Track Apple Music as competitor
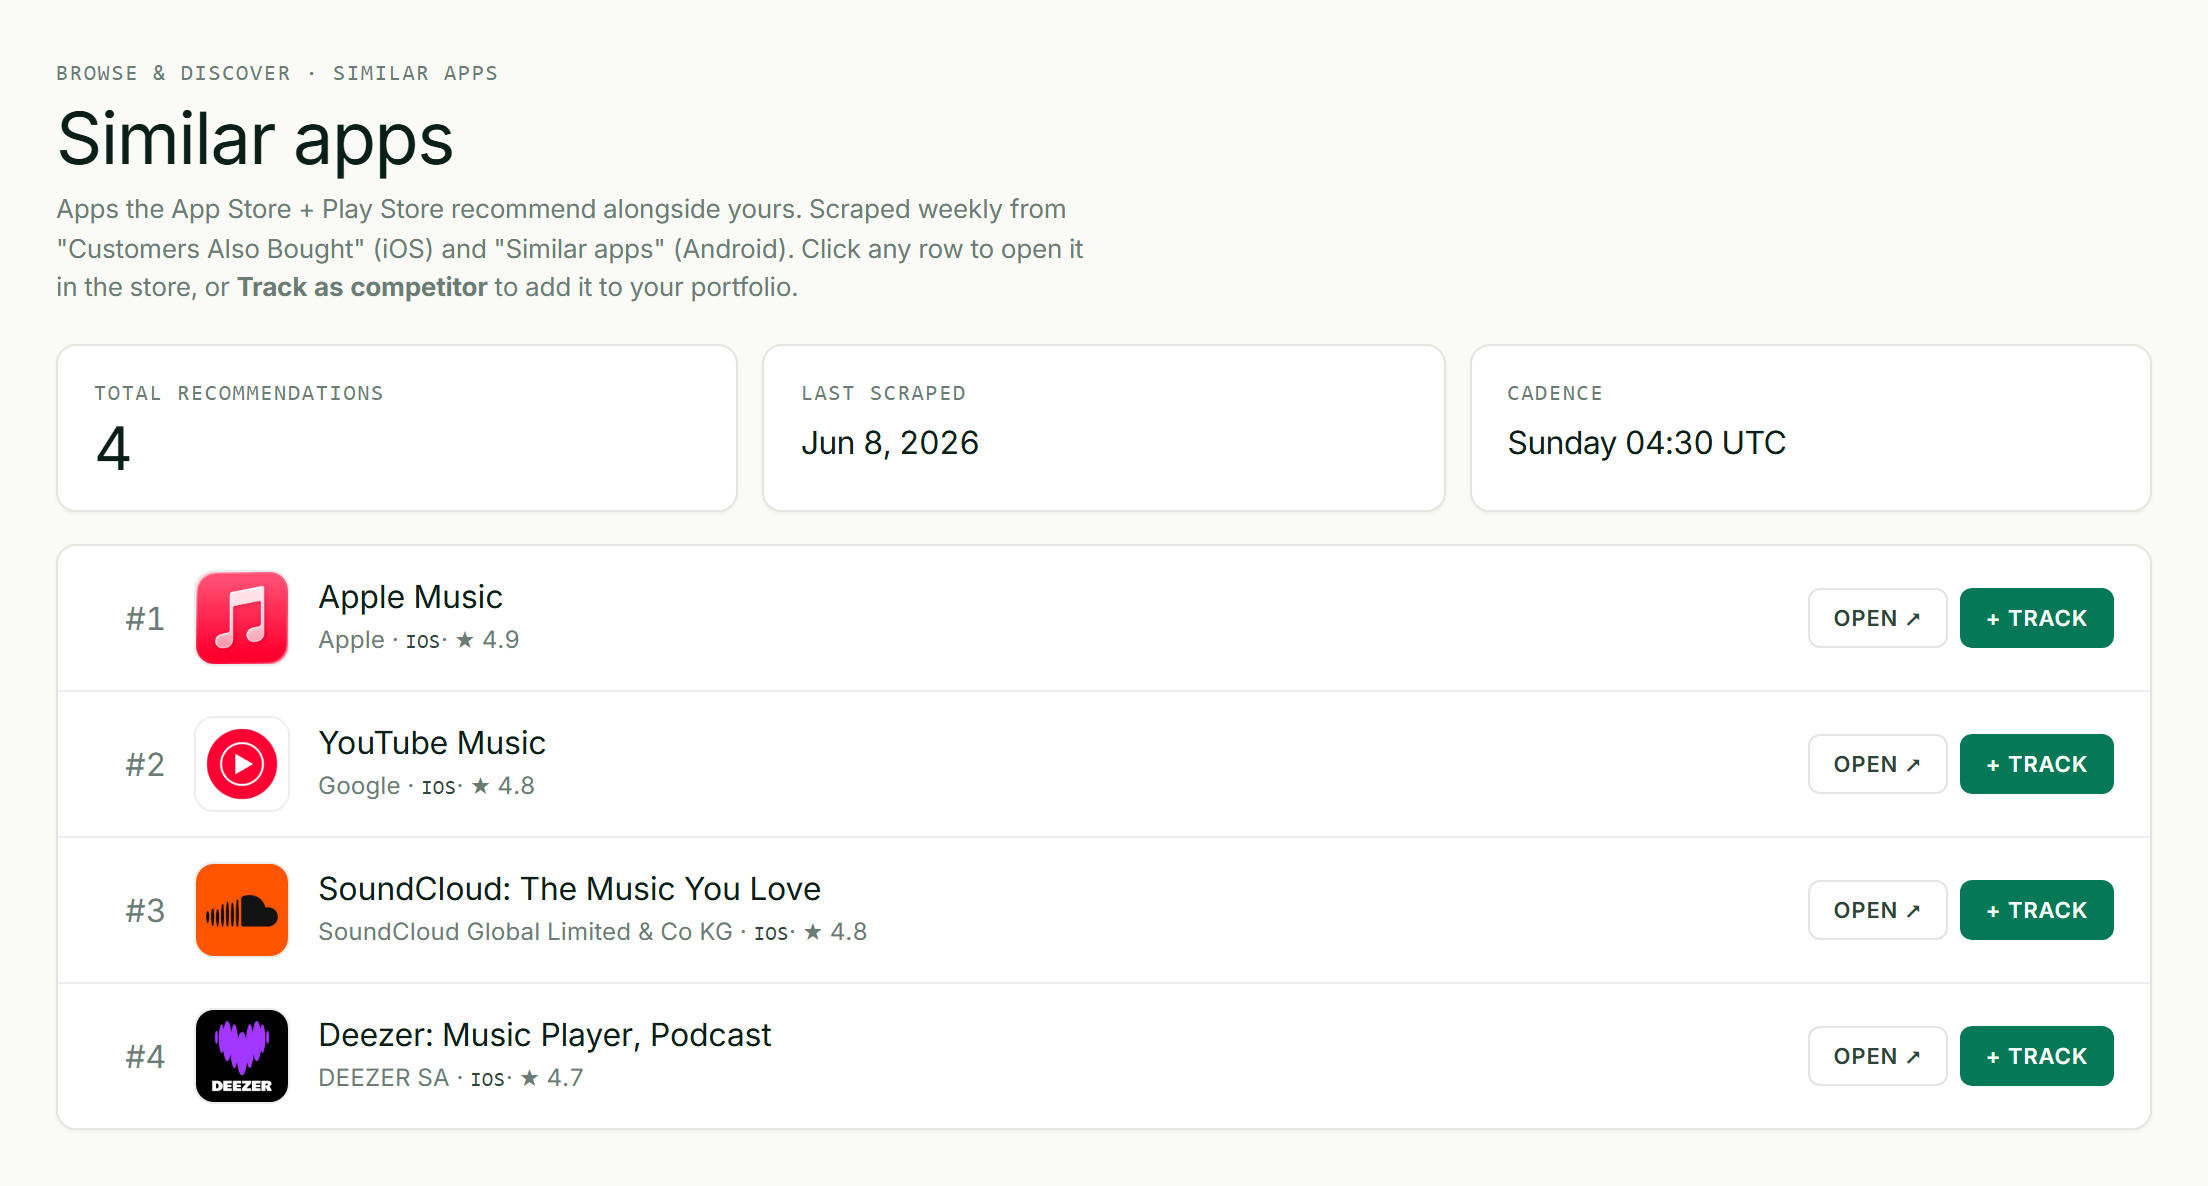This screenshot has width=2208, height=1186. [2036, 618]
